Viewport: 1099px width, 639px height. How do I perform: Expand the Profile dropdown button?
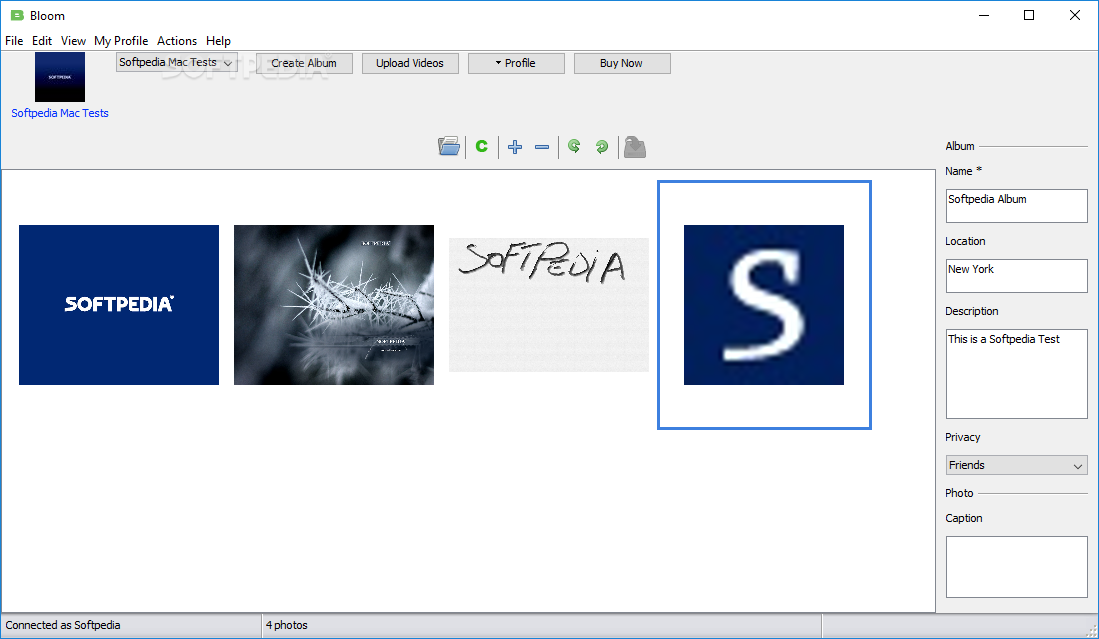(x=516, y=63)
